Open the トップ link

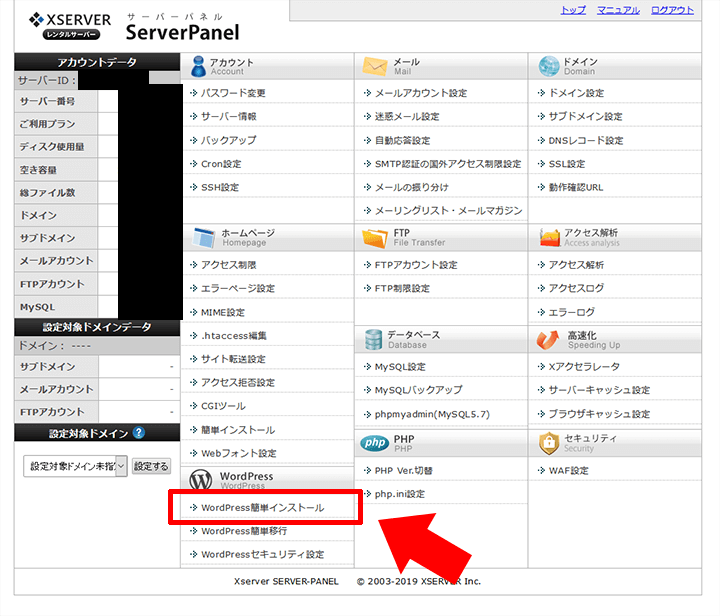573,10
